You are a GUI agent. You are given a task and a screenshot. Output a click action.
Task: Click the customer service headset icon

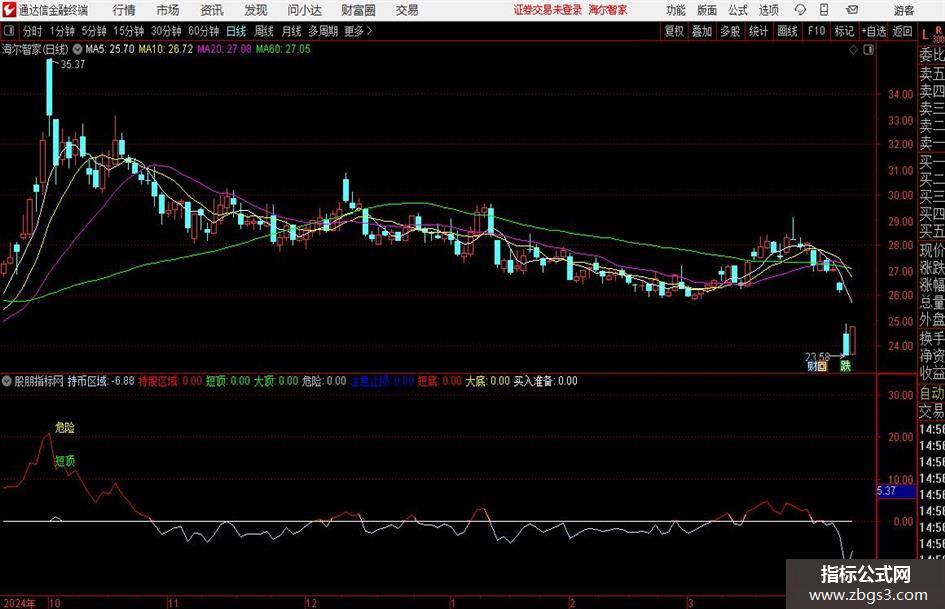pos(800,10)
